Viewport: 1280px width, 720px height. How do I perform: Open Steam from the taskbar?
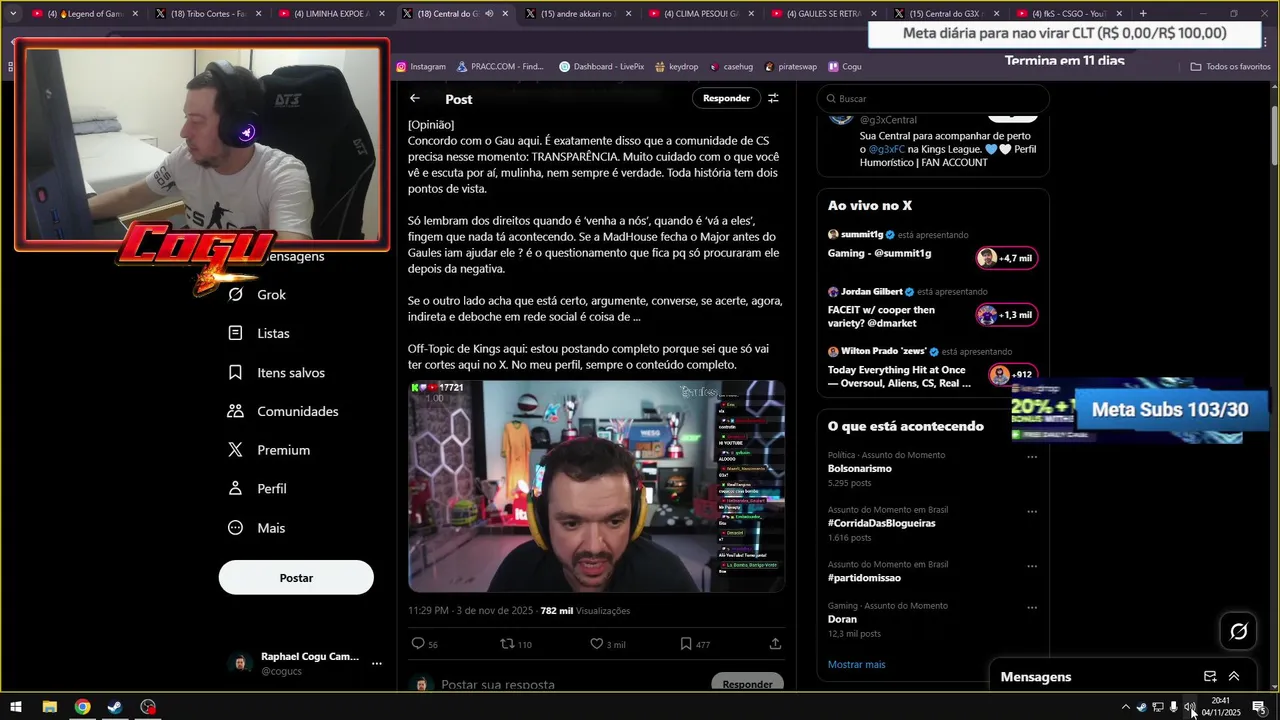click(115, 707)
